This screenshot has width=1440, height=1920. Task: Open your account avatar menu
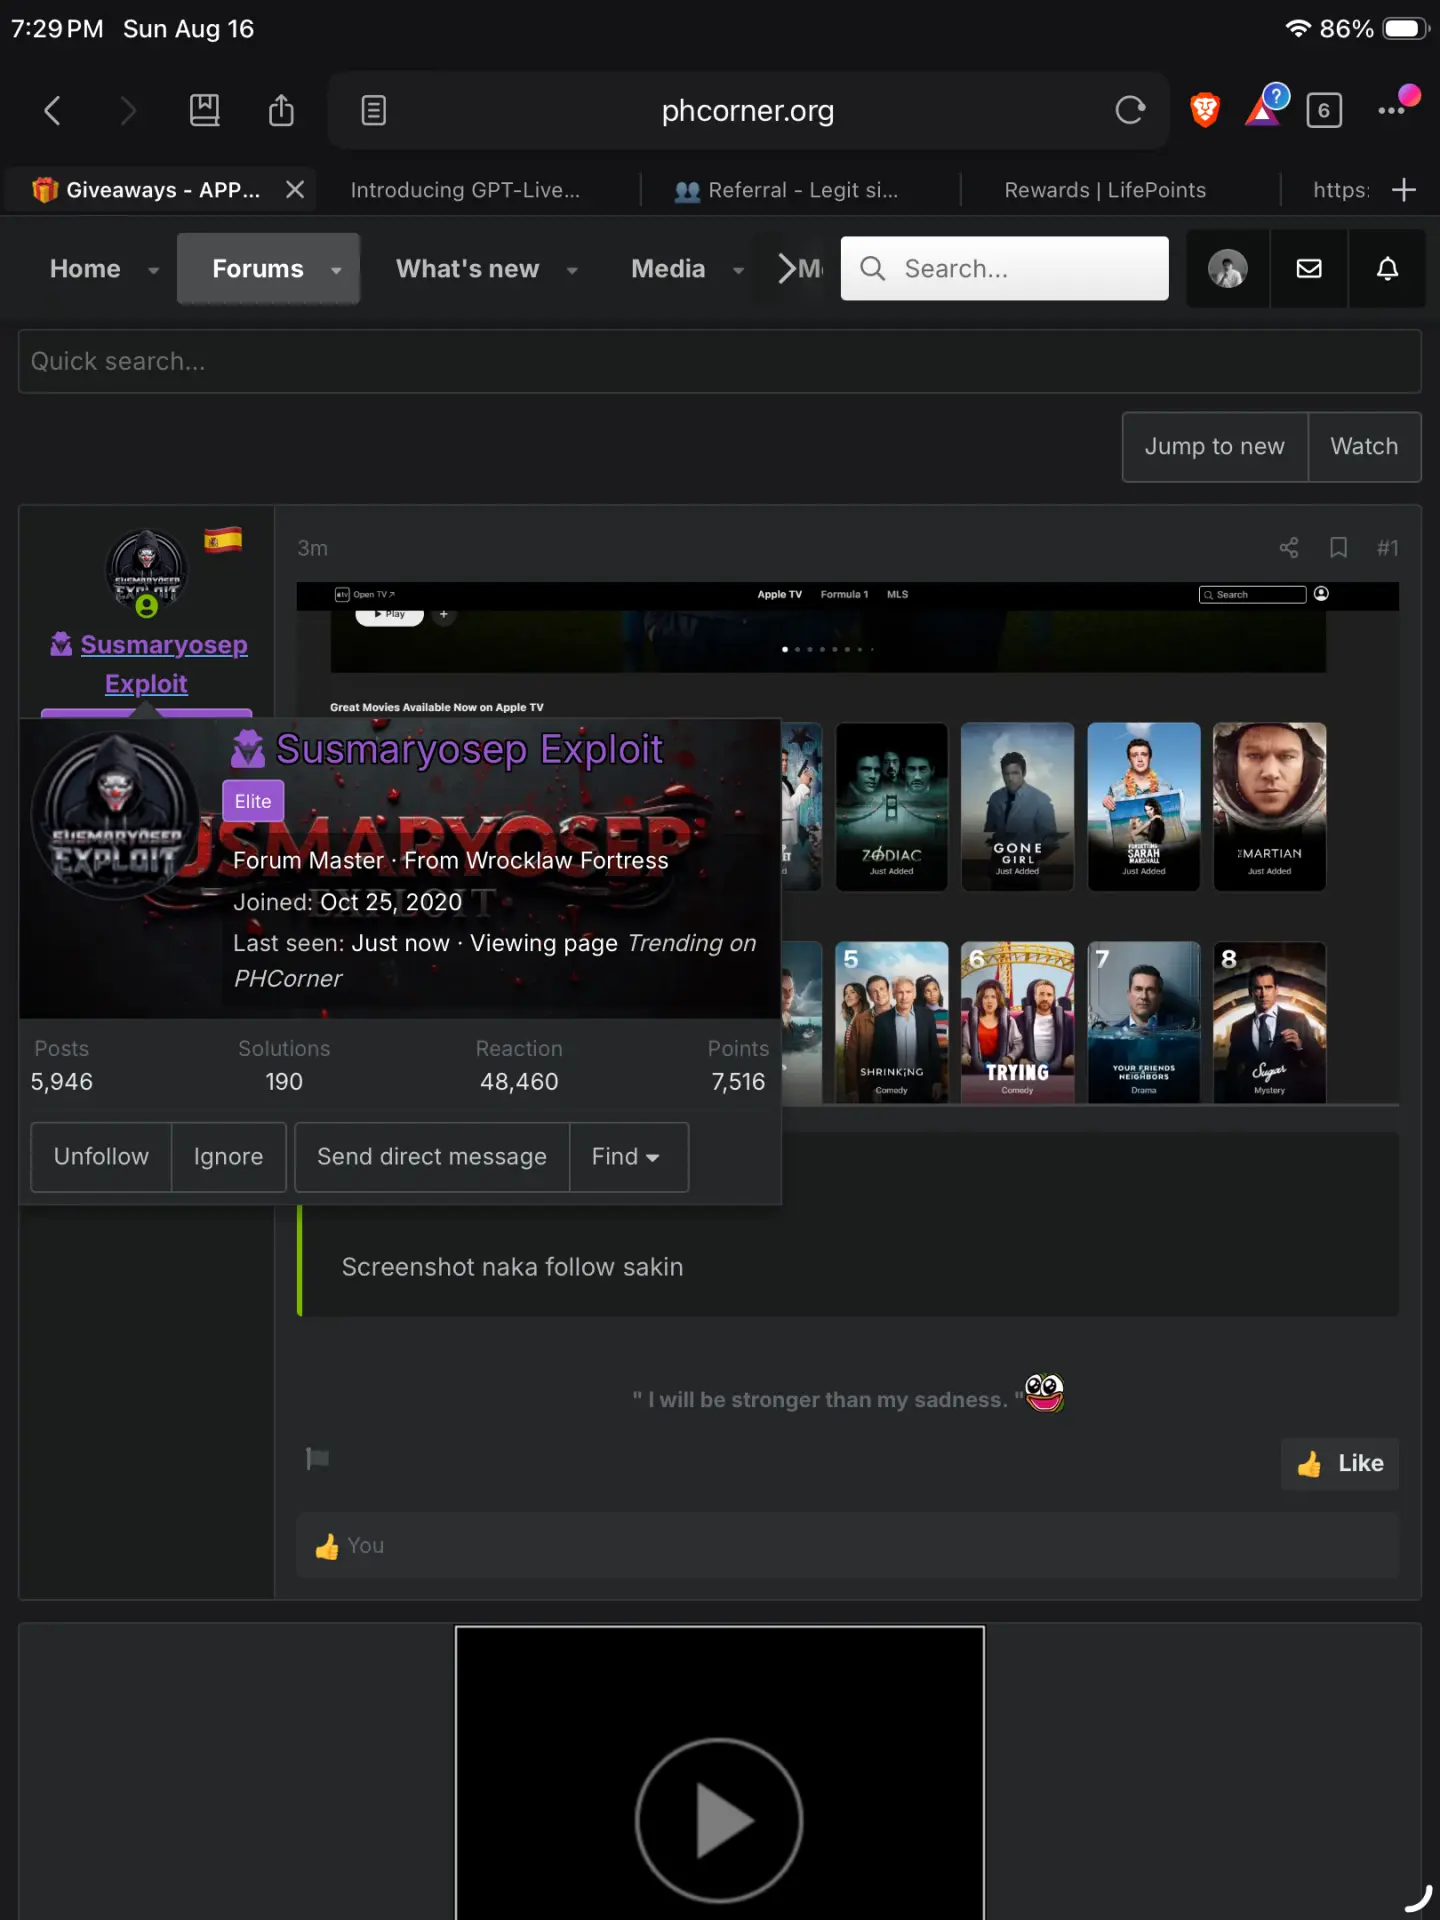1227,268
